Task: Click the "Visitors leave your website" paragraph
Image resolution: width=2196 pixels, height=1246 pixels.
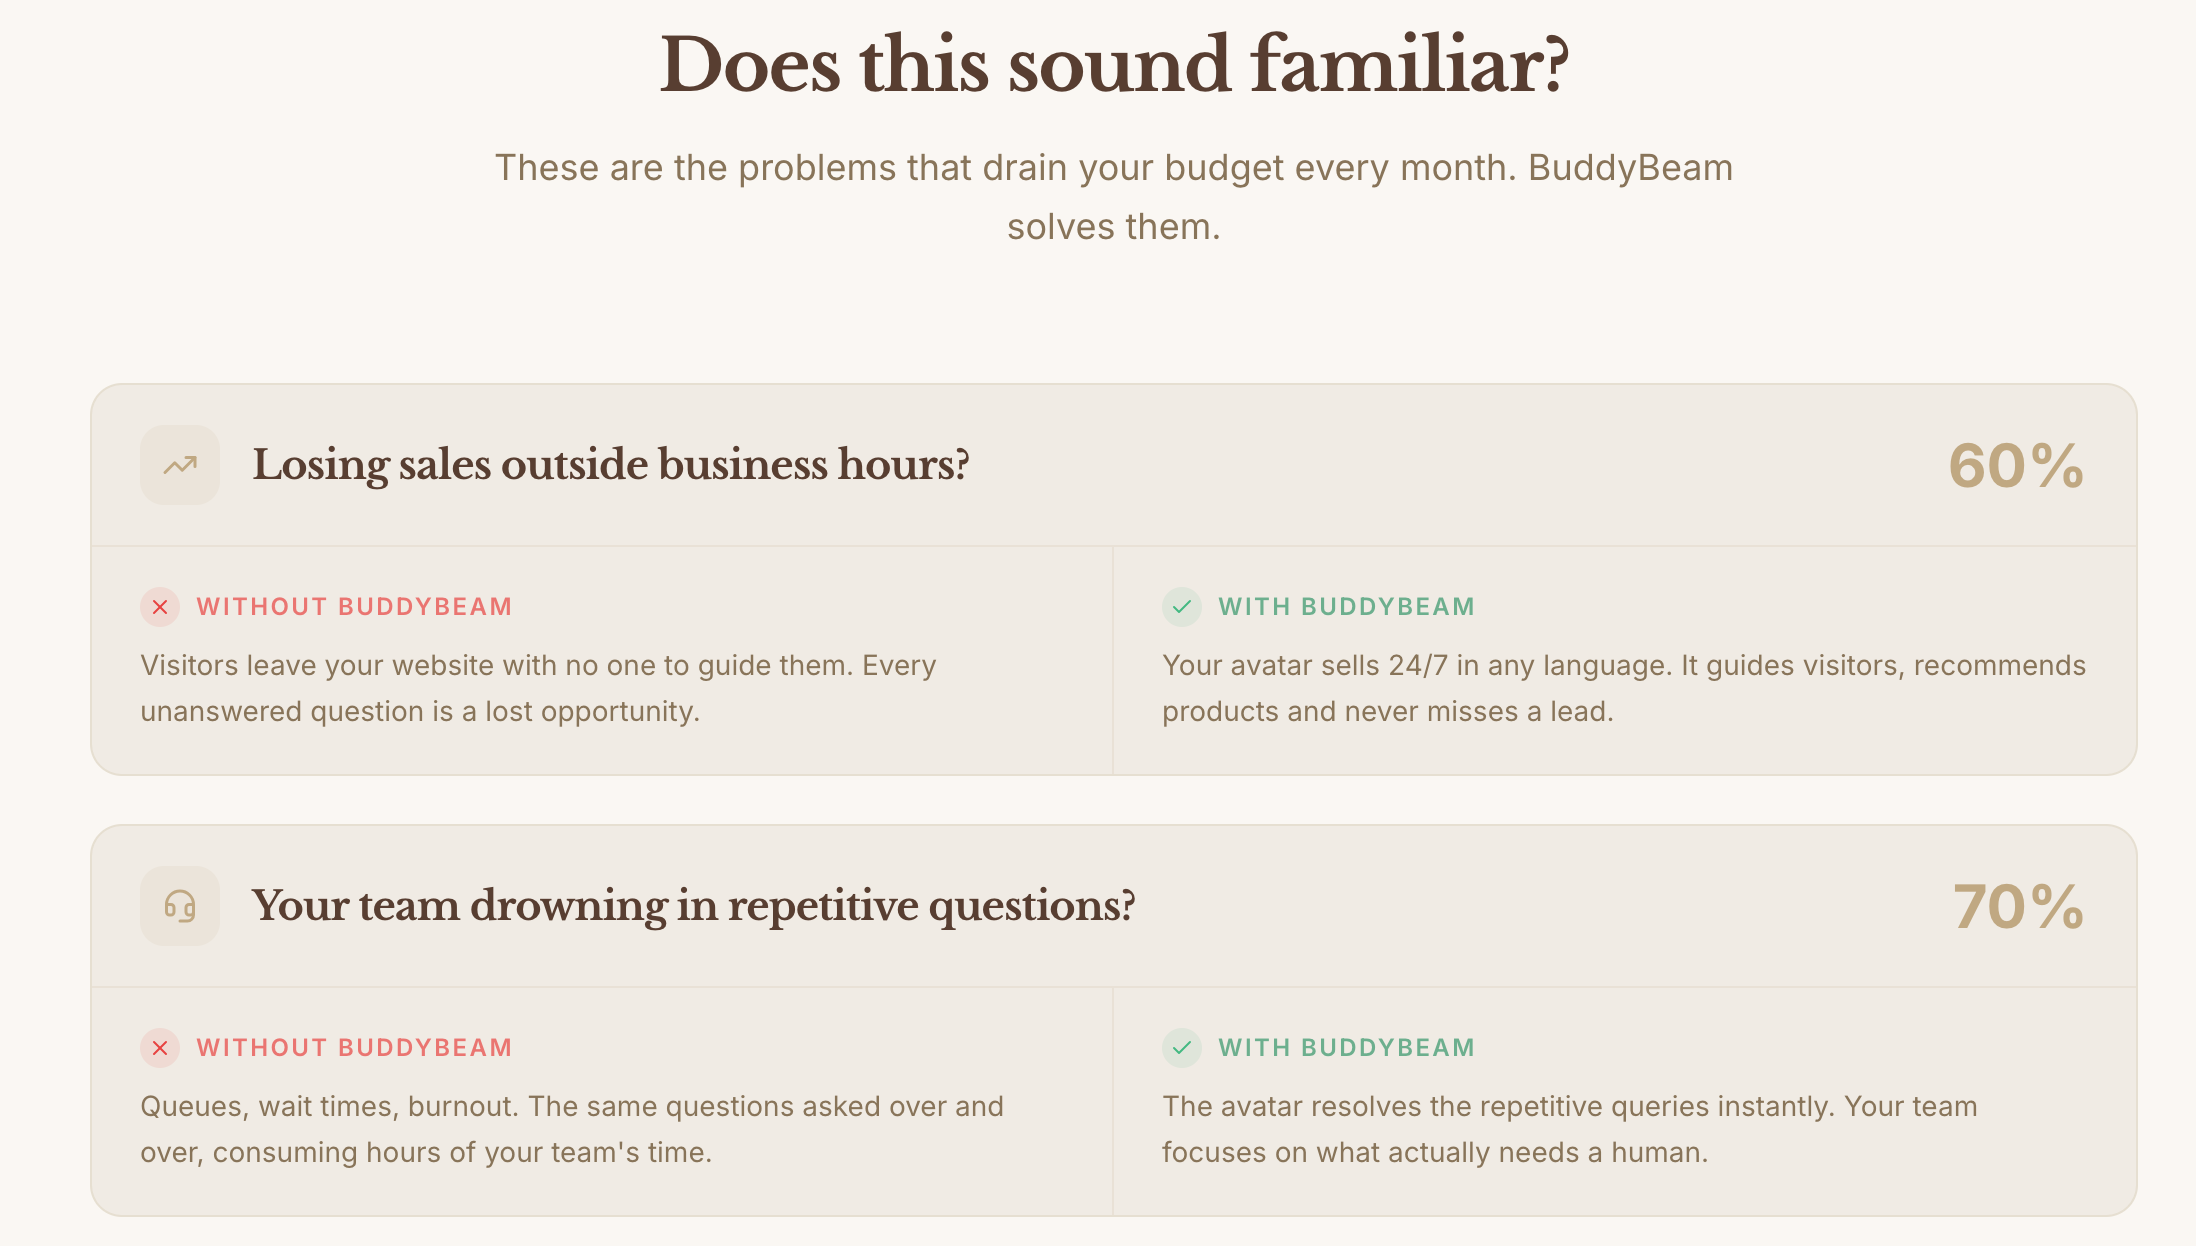Action: point(538,688)
